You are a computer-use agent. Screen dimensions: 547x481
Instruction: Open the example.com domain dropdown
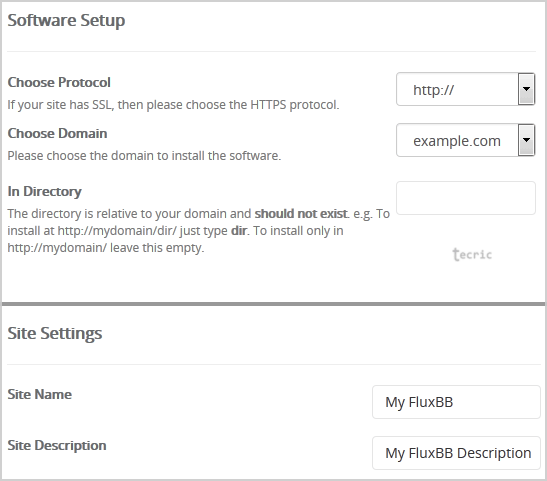(465, 140)
